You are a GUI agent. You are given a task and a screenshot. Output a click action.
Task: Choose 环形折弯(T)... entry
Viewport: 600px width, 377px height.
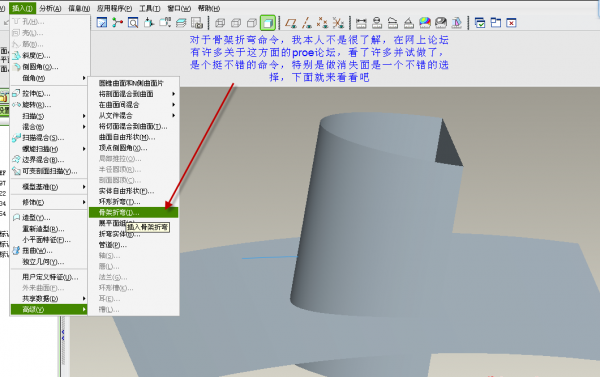point(134,201)
